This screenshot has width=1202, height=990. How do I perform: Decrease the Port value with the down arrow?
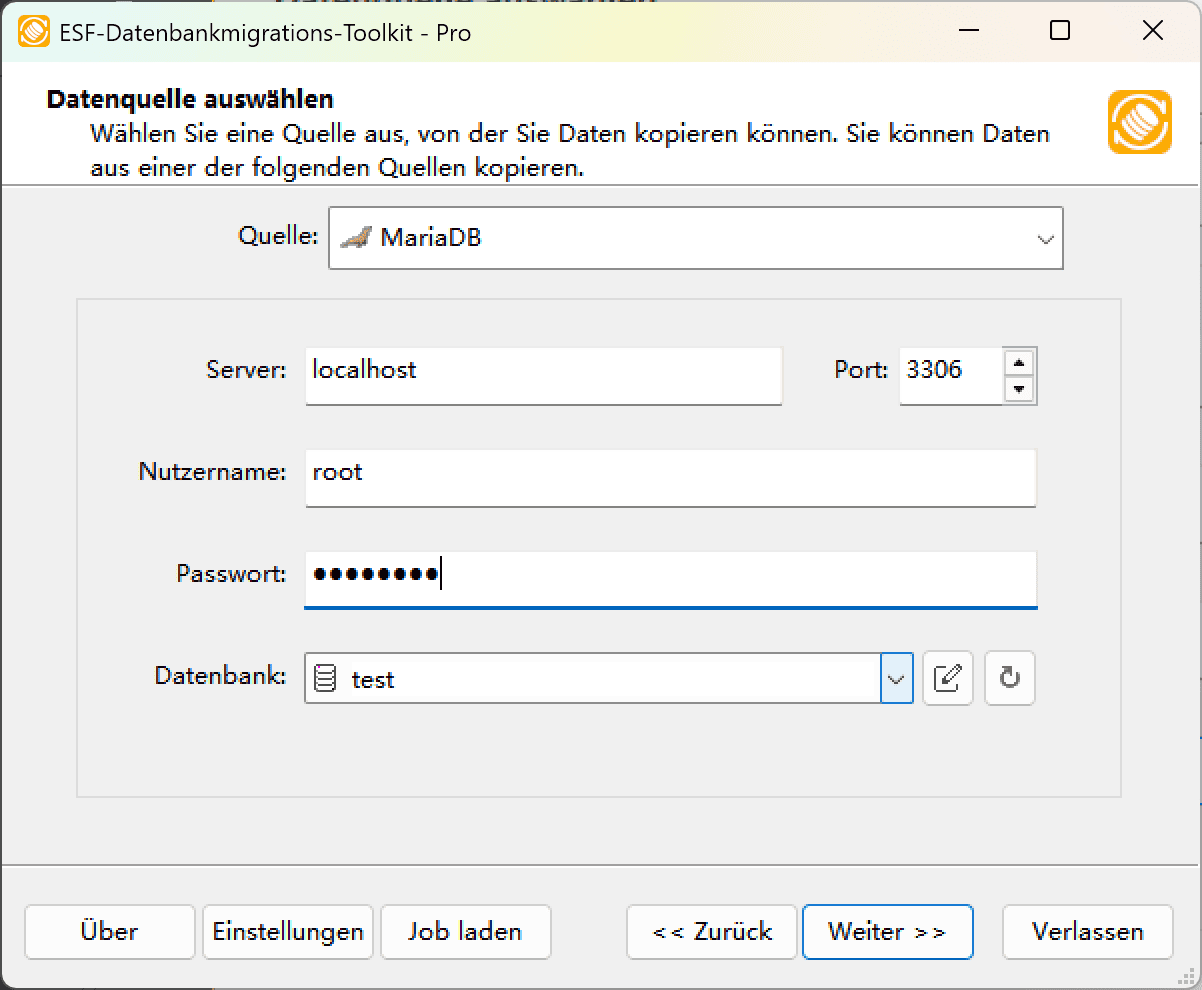(1020, 389)
